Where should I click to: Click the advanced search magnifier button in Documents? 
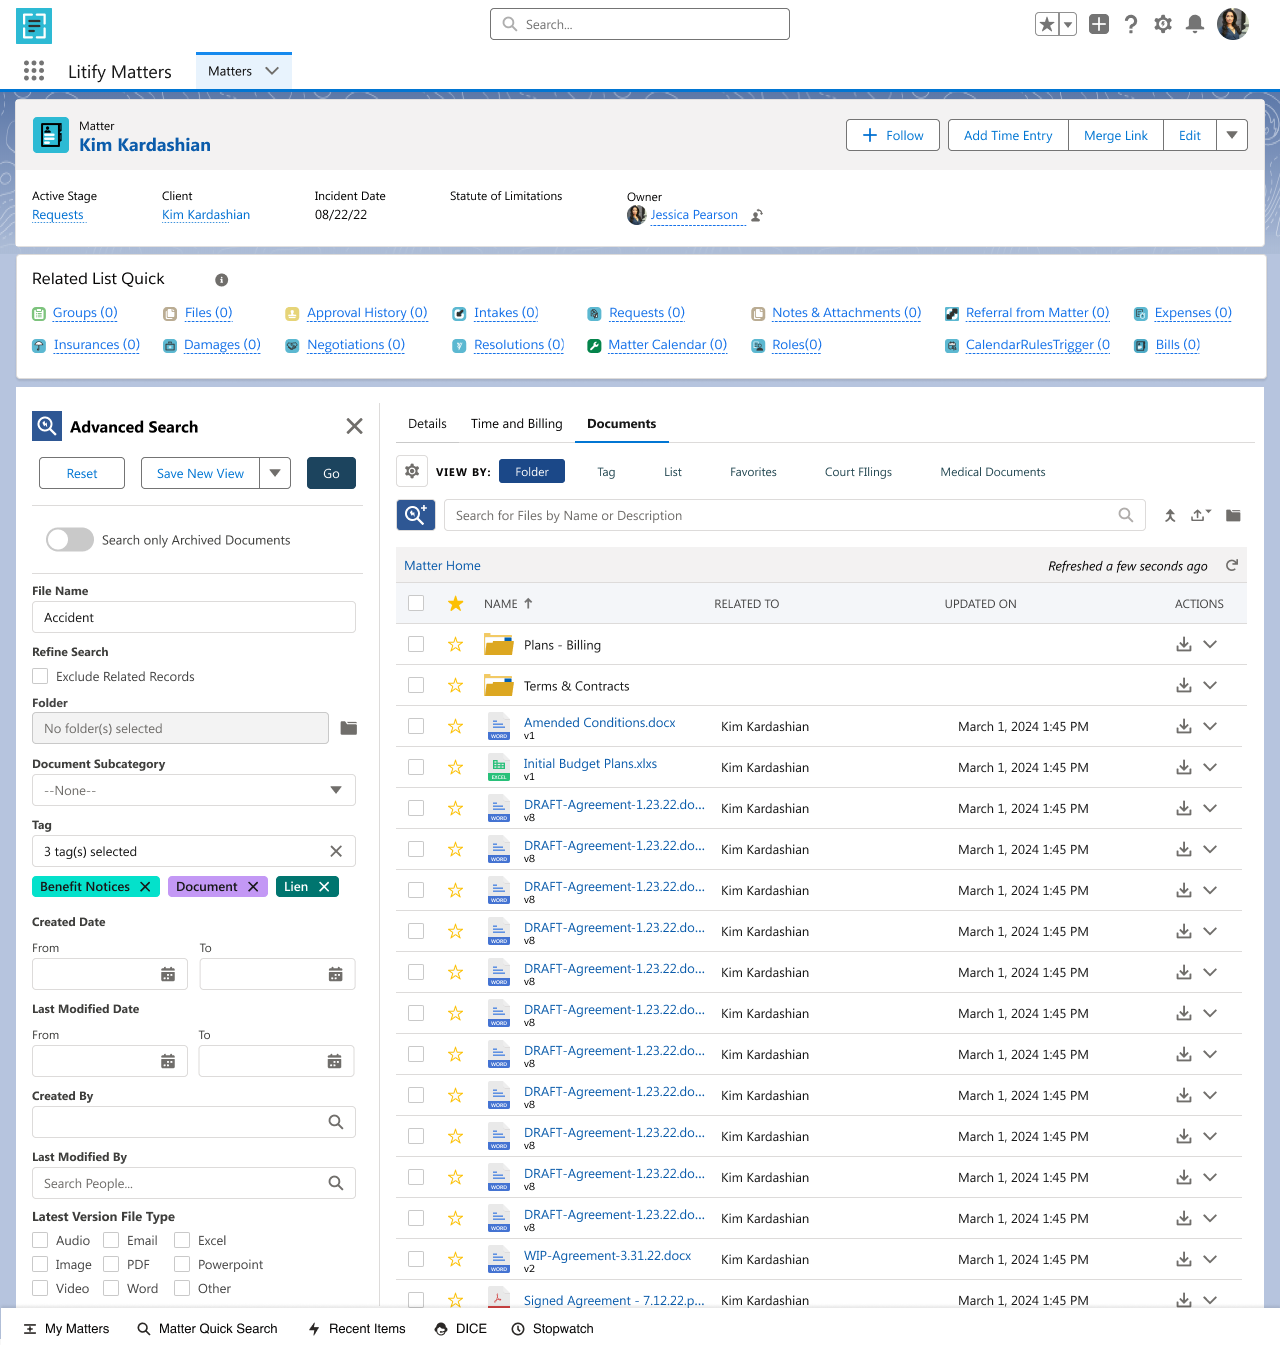(x=416, y=515)
